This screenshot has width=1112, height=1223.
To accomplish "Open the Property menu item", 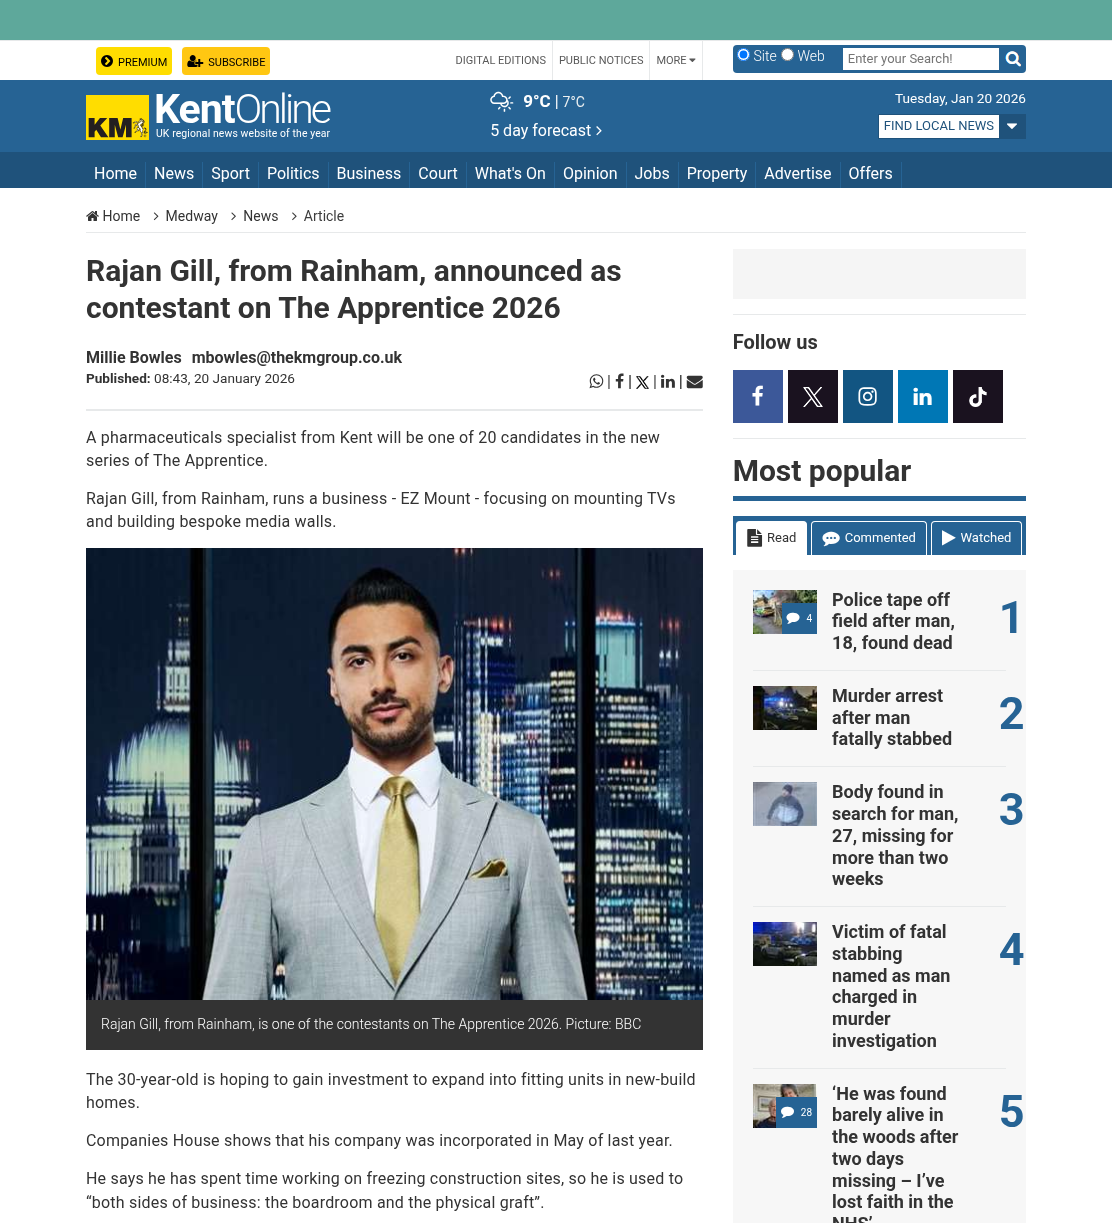I will (x=717, y=173).
